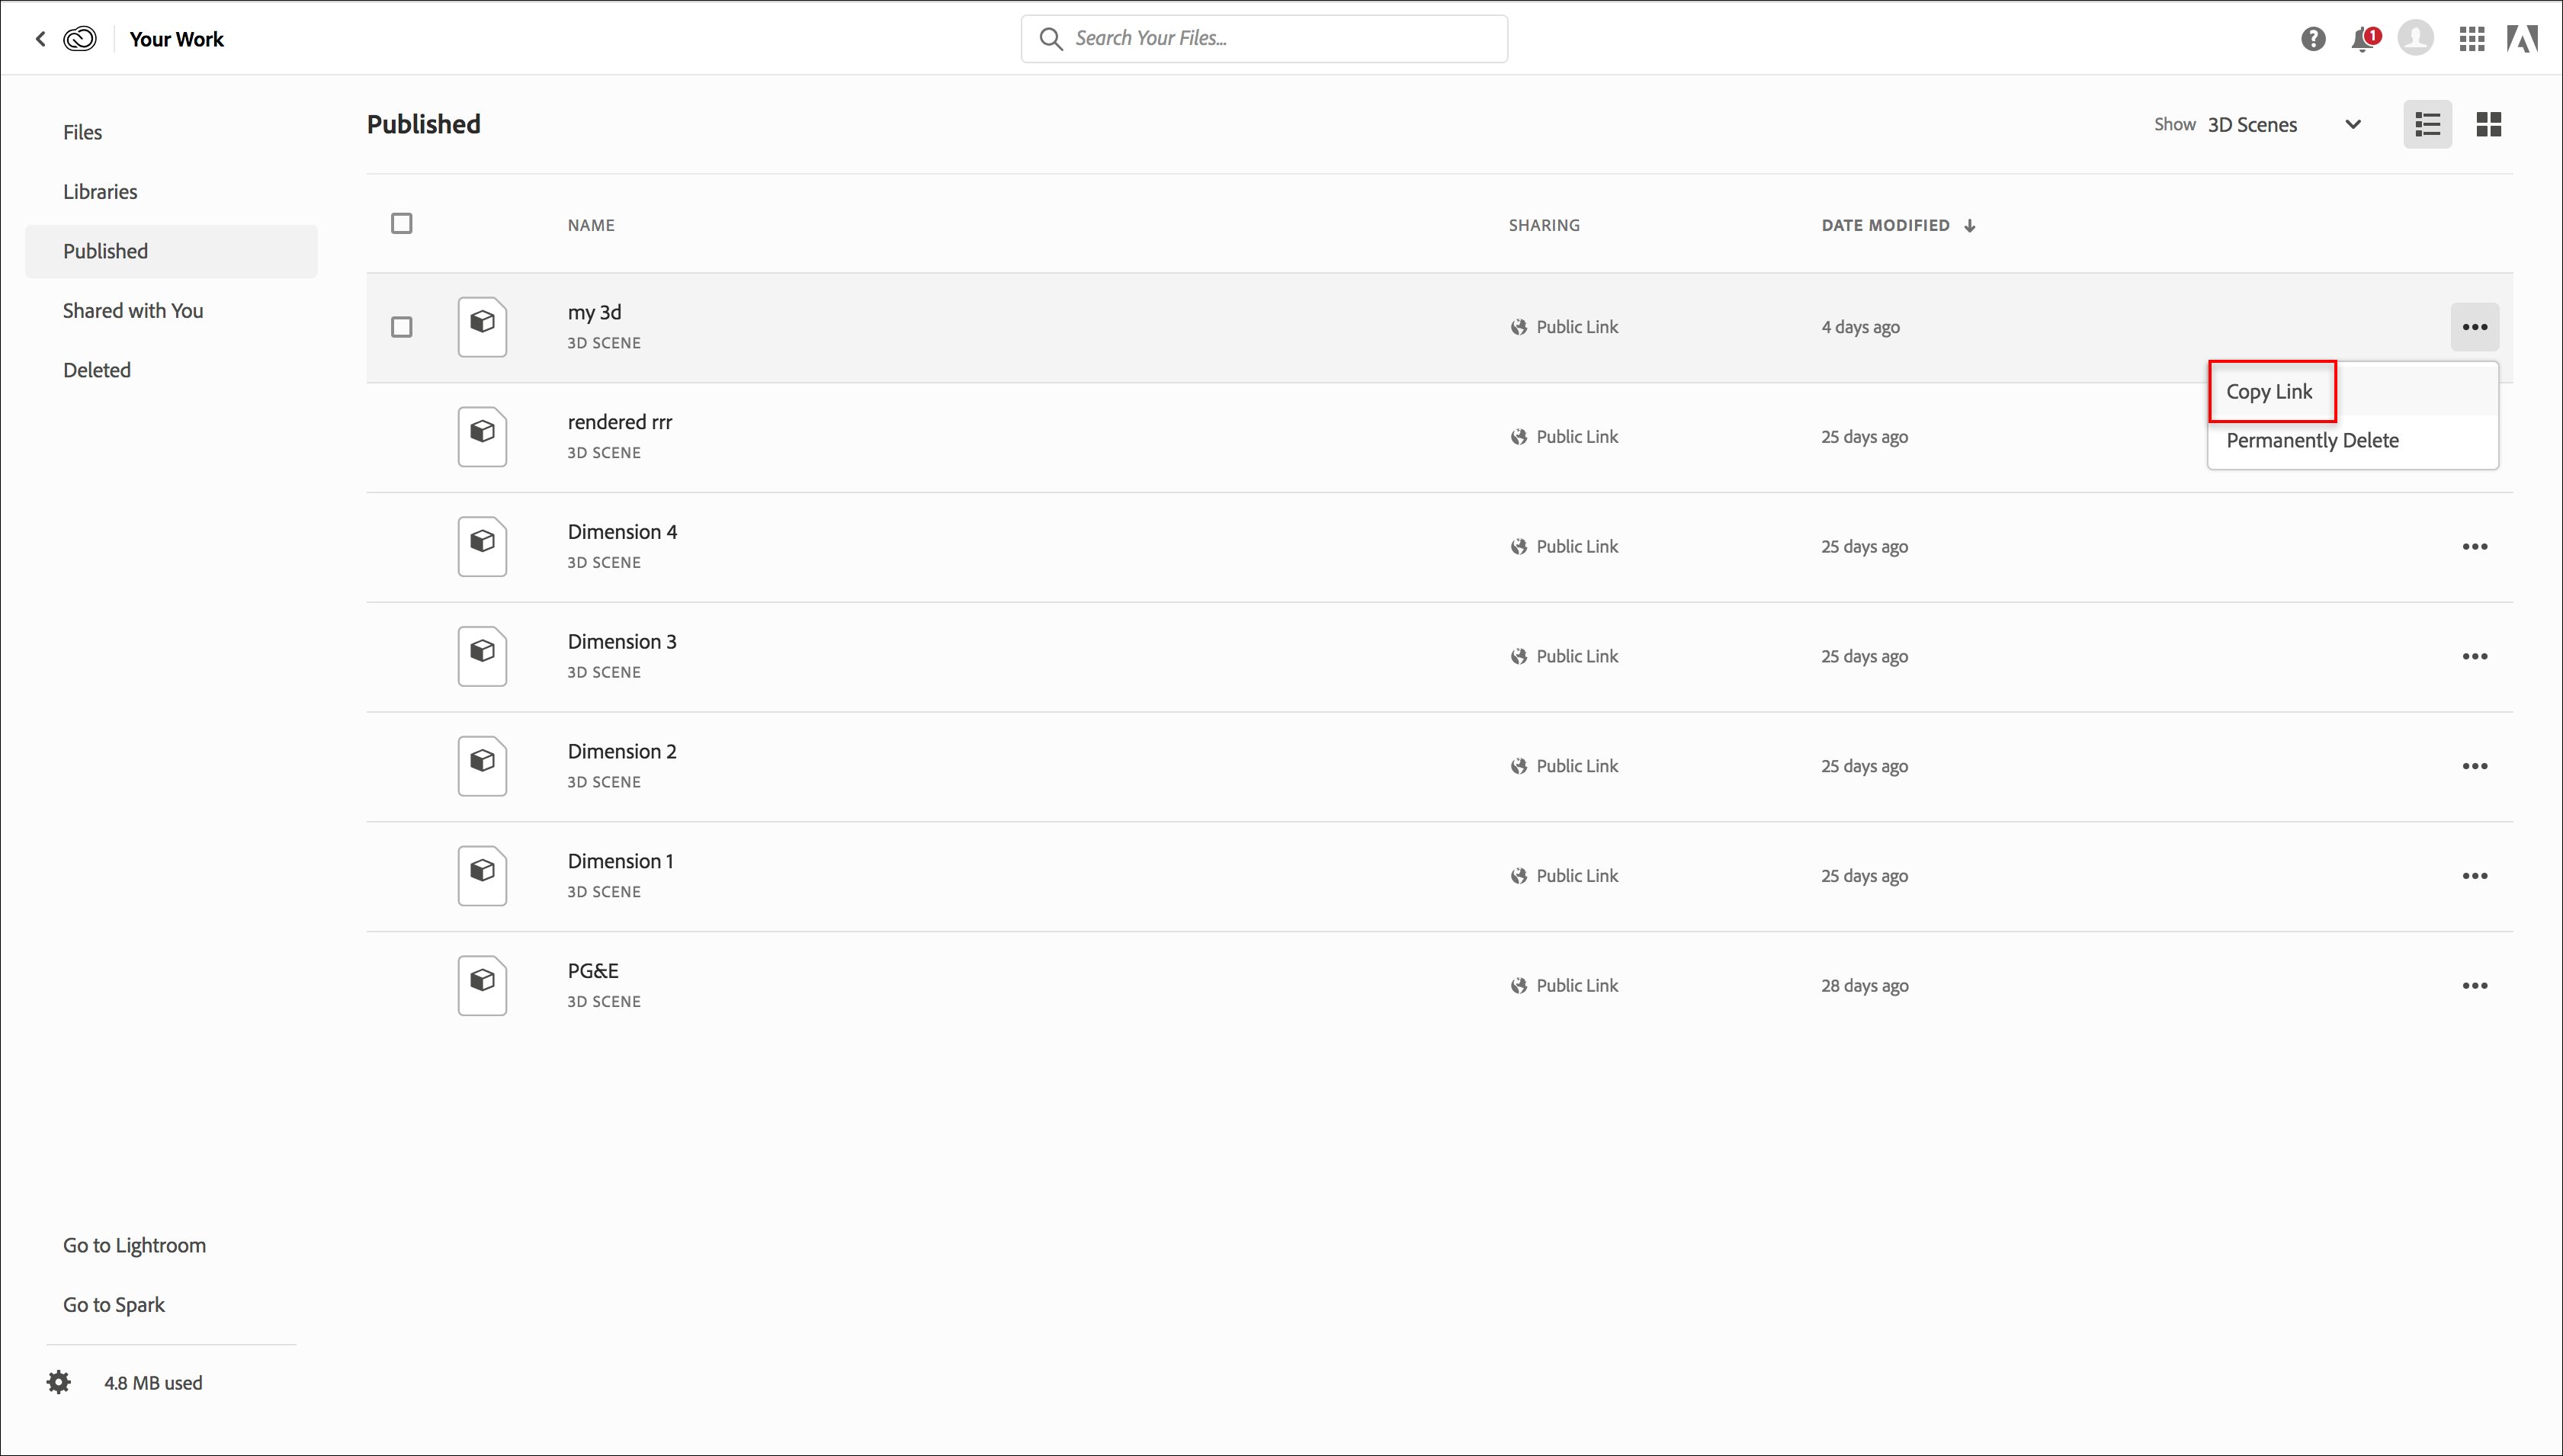
Task: Click the Creative Cloud logo icon
Action: pos(80,39)
